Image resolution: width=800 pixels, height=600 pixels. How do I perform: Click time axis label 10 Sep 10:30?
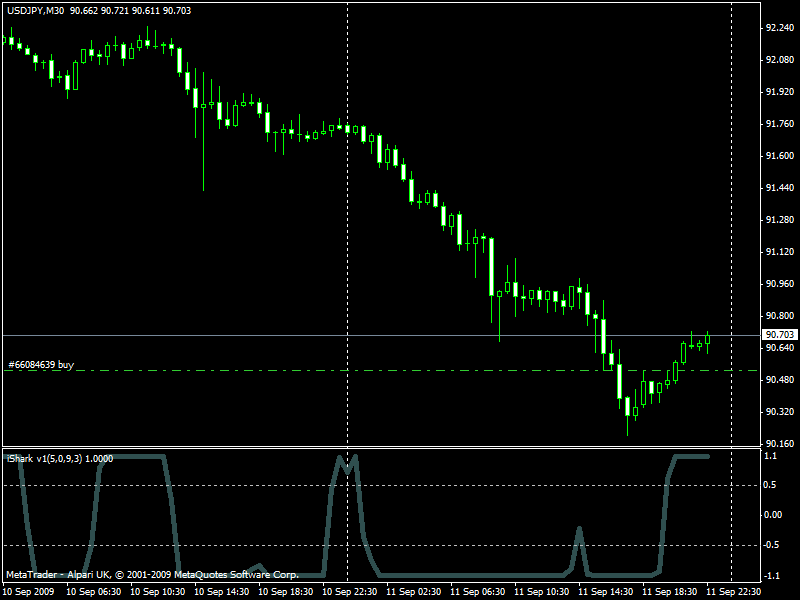(x=158, y=592)
